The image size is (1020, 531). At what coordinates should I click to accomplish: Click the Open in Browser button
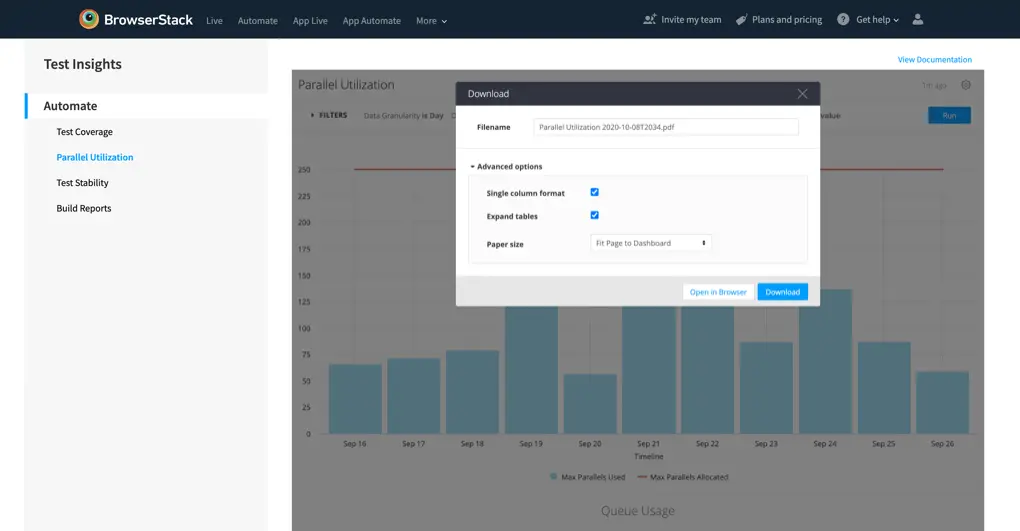coord(718,292)
